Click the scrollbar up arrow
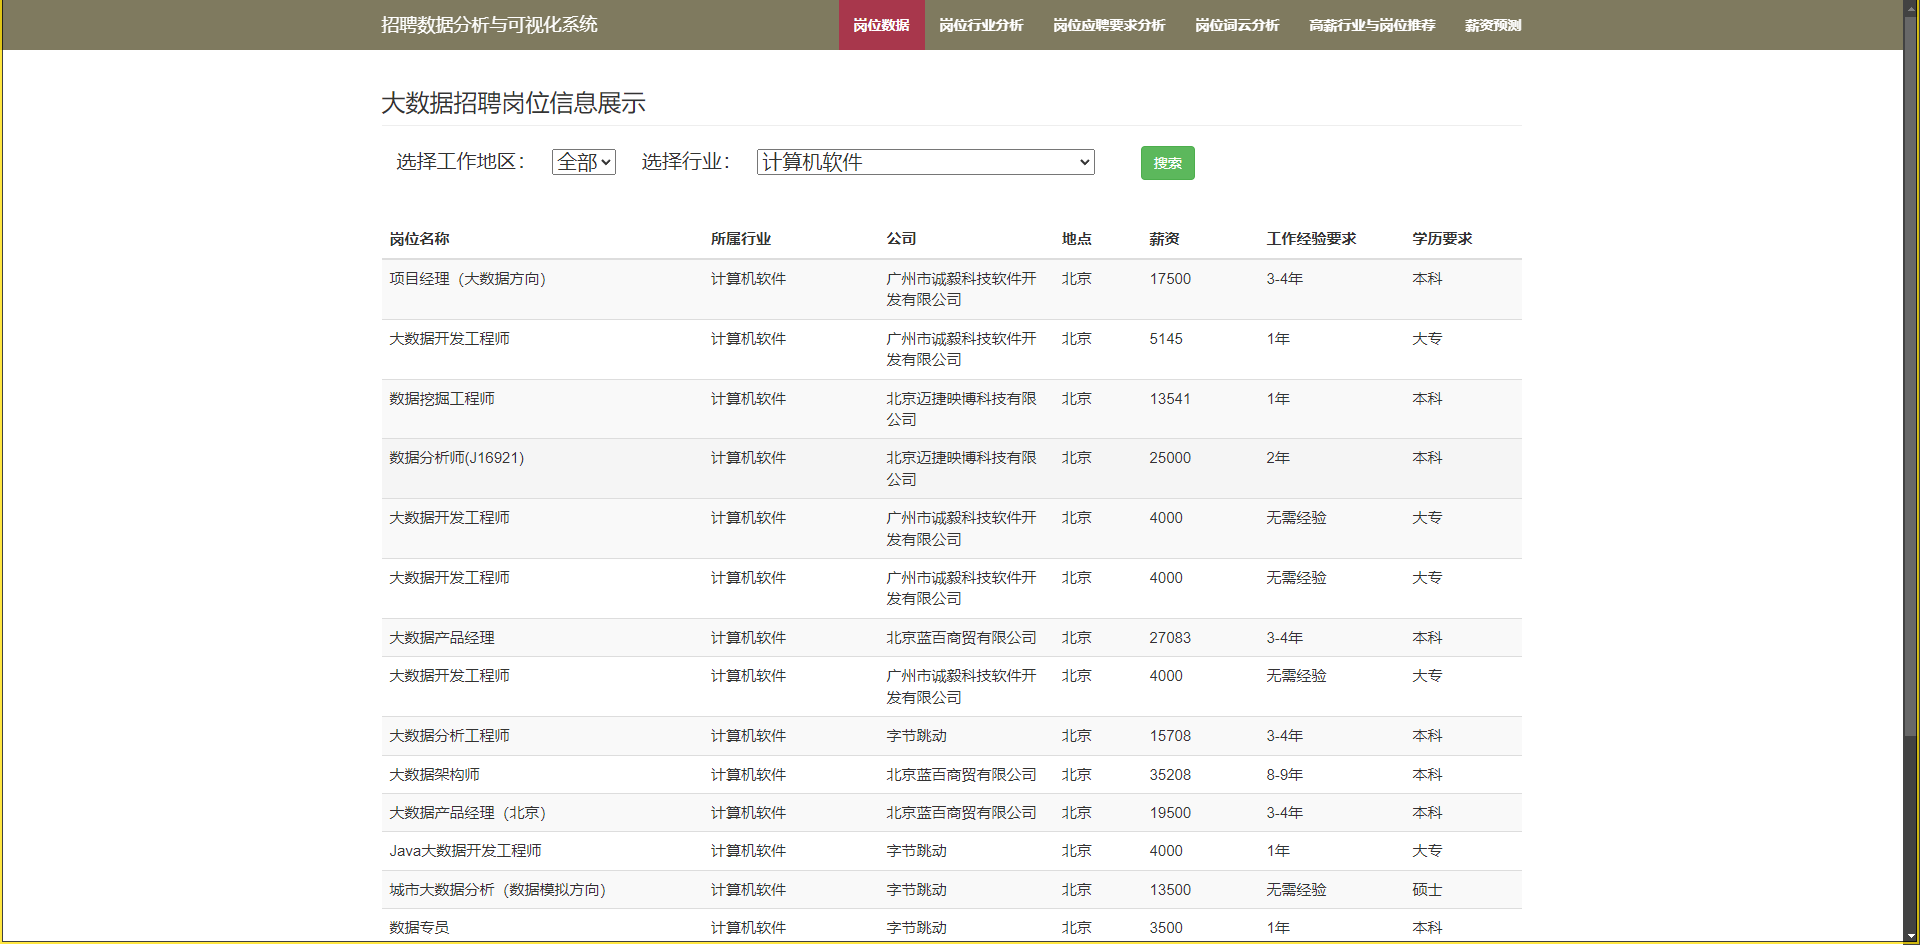 tap(1911, 8)
